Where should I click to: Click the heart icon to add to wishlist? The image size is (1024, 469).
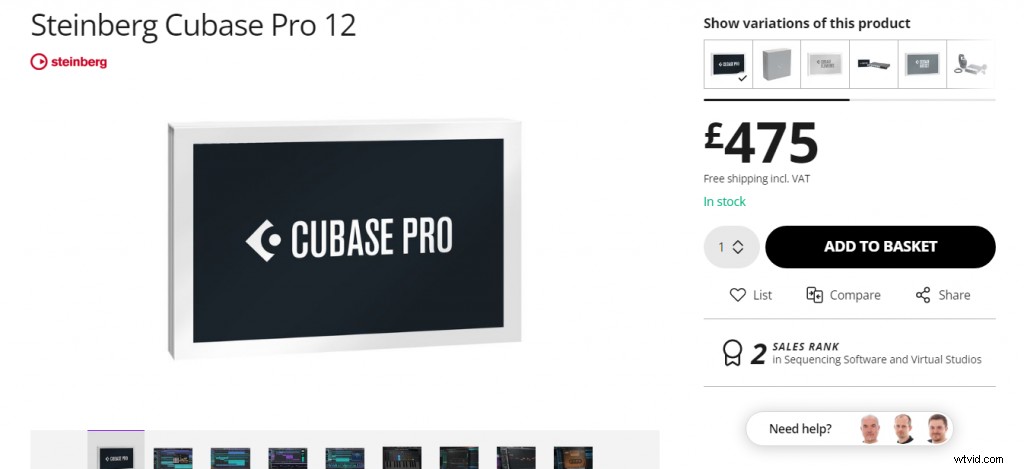(x=738, y=295)
